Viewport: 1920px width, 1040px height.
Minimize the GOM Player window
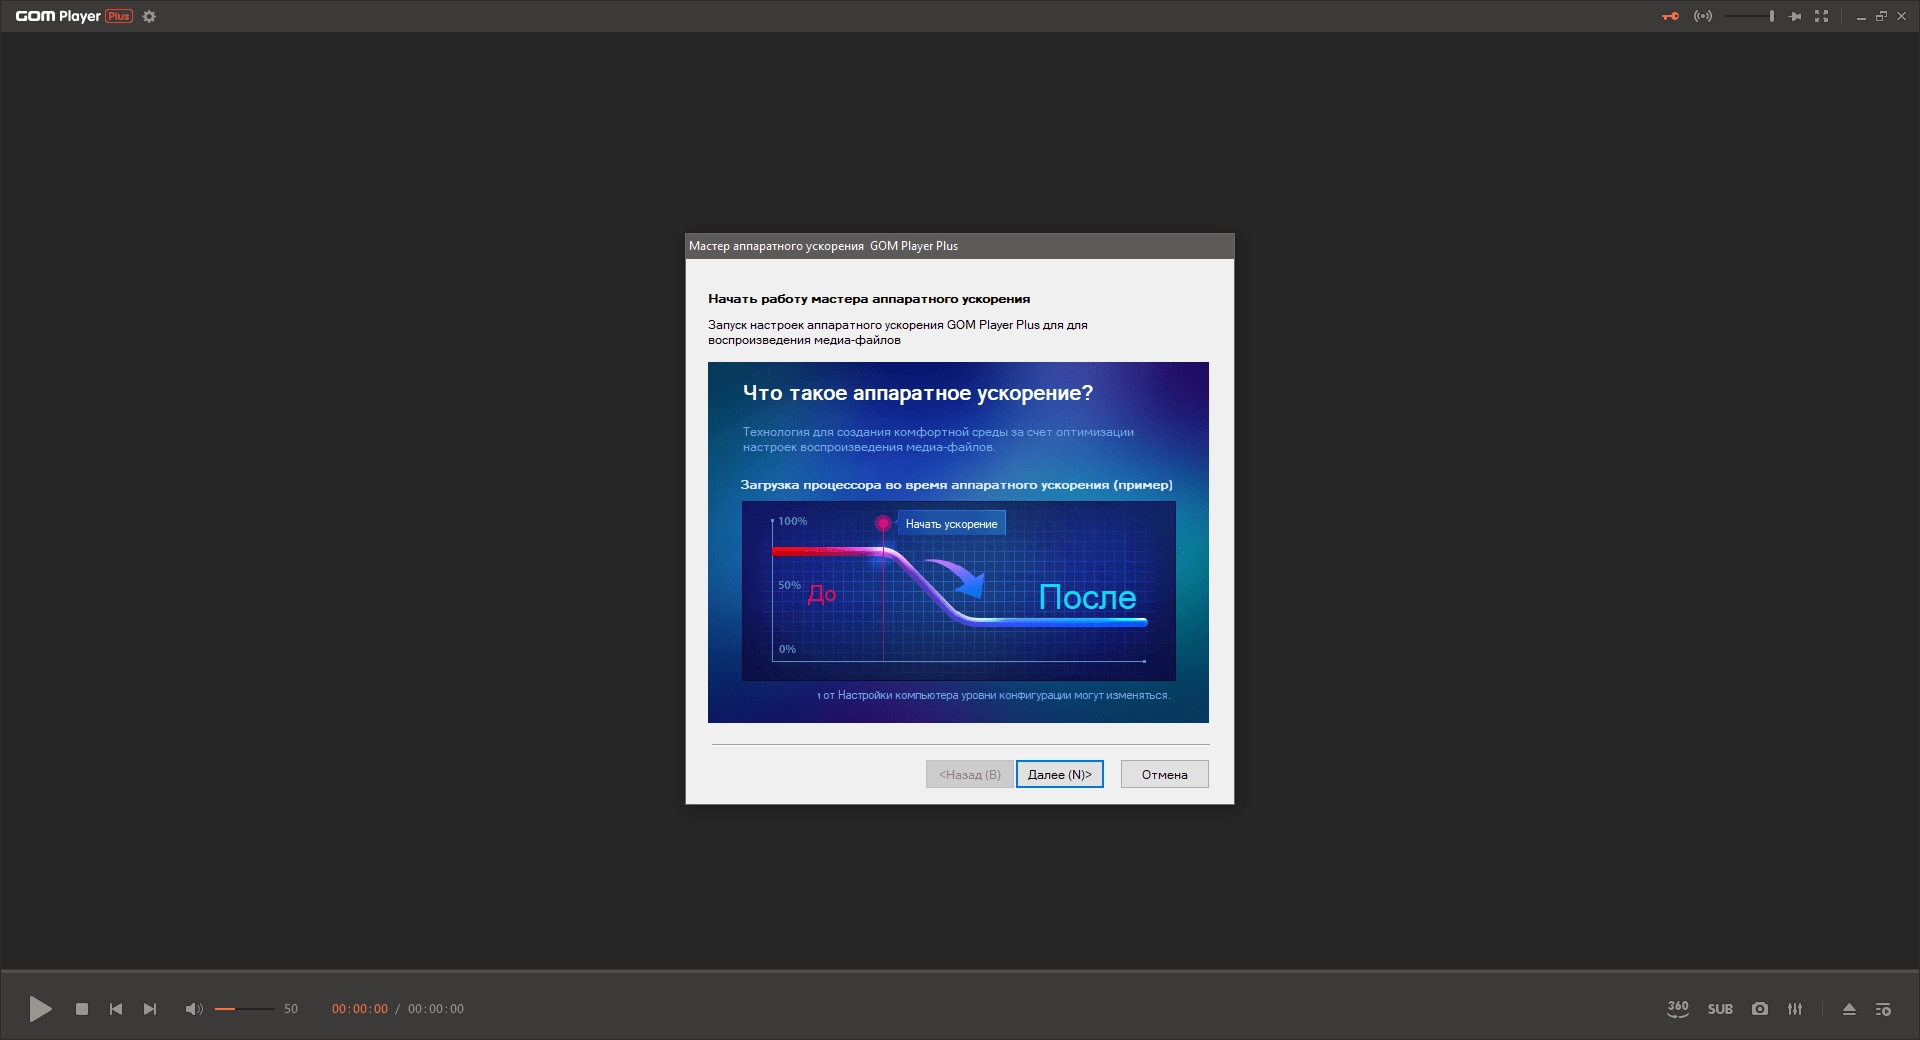[1861, 17]
